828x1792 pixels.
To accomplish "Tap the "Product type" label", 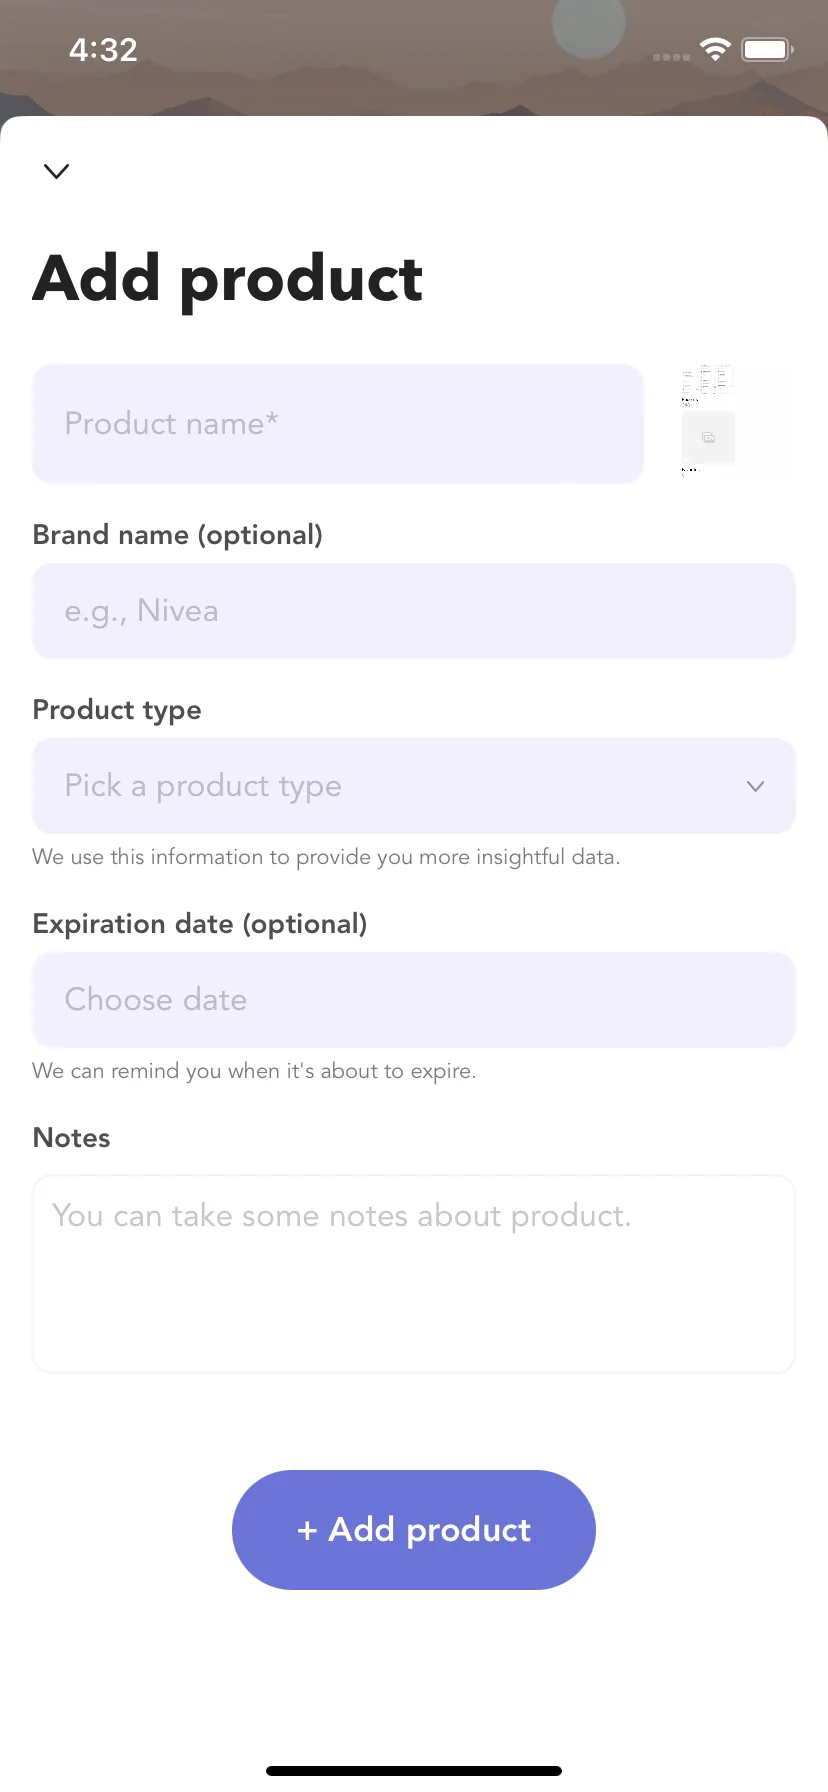I will pyautogui.click(x=117, y=710).
